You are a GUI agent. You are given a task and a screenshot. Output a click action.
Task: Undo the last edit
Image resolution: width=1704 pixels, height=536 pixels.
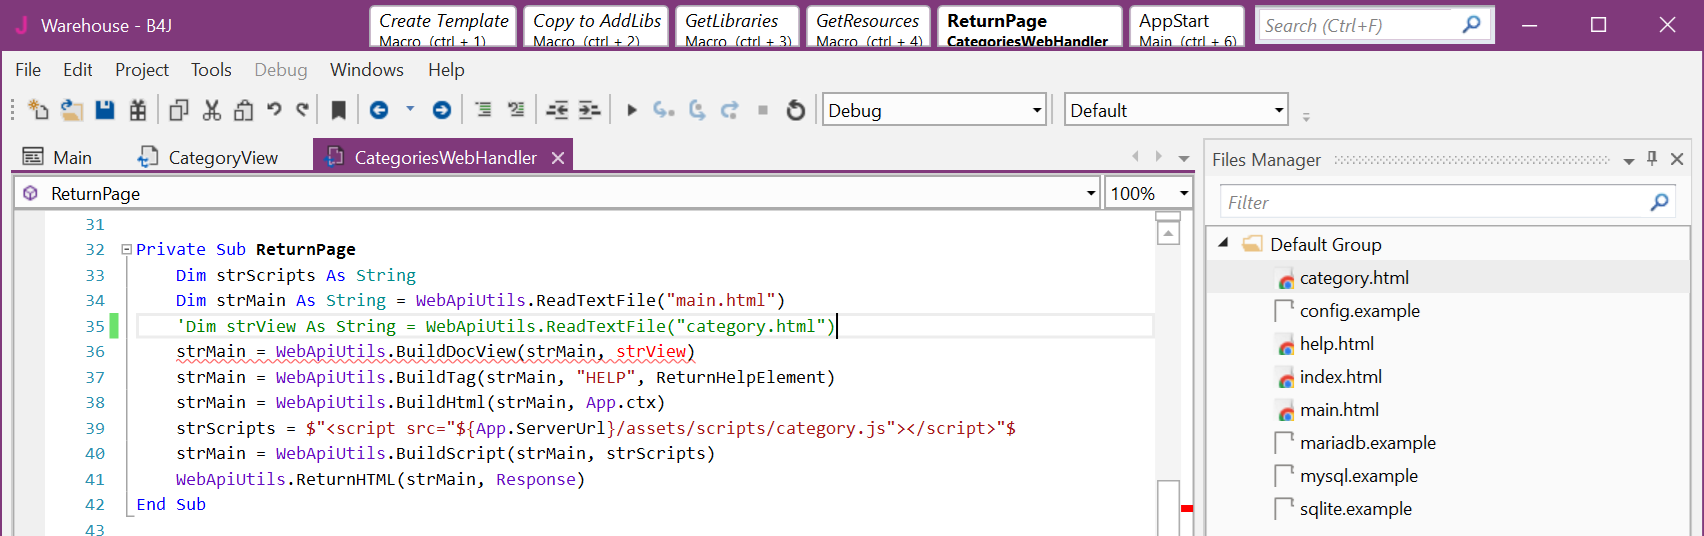(x=274, y=110)
